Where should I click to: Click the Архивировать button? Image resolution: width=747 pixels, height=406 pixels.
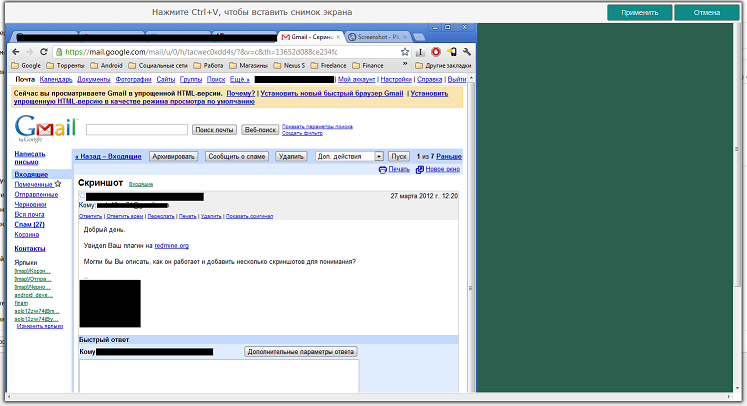173,156
